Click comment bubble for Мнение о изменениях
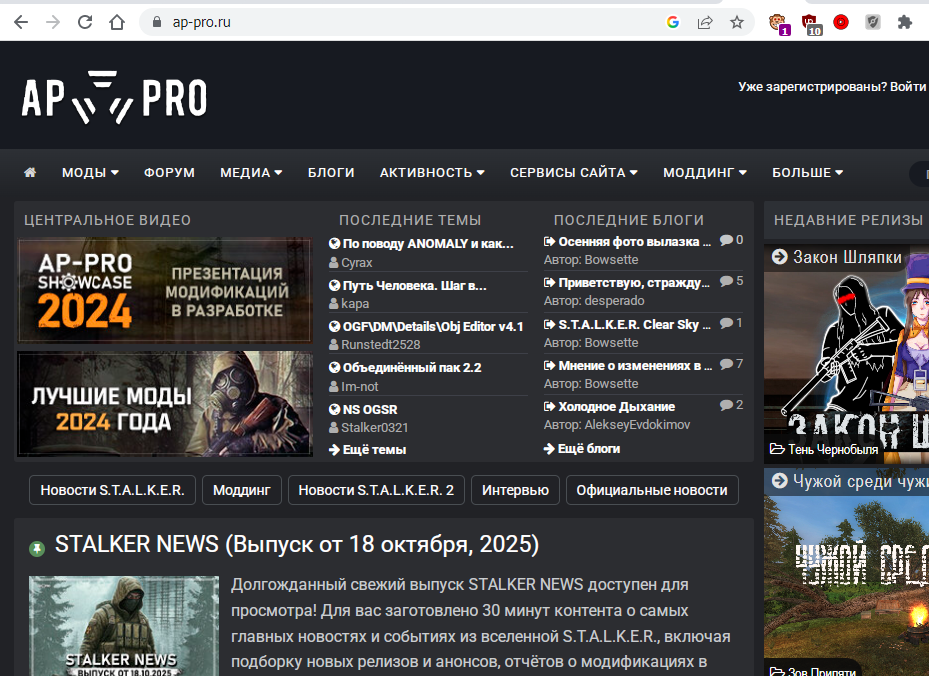The width and height of the screenshot is (929, 676). click(x=726, y=364)
